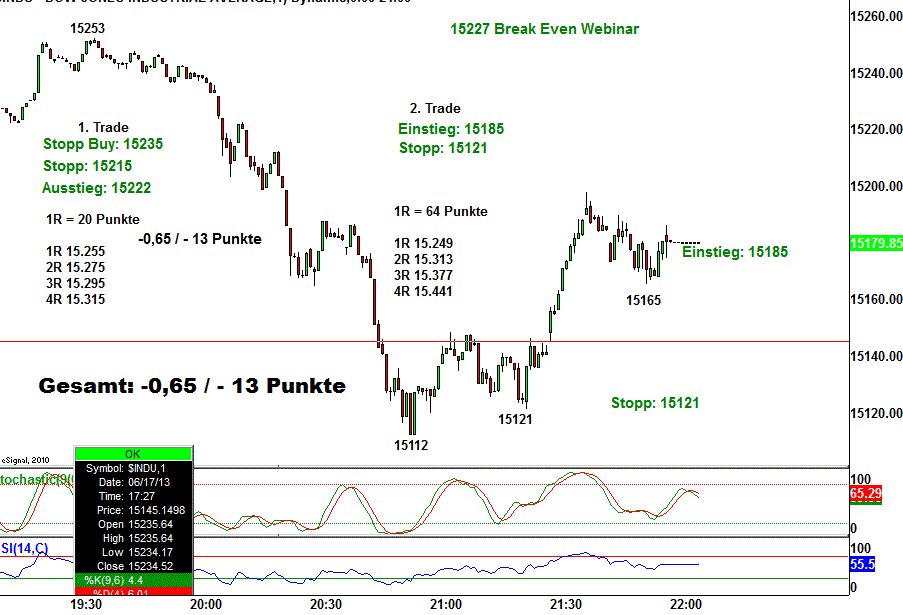
Task: Select the '2. Trade' heading text
Action: click(x=435, y=108)
